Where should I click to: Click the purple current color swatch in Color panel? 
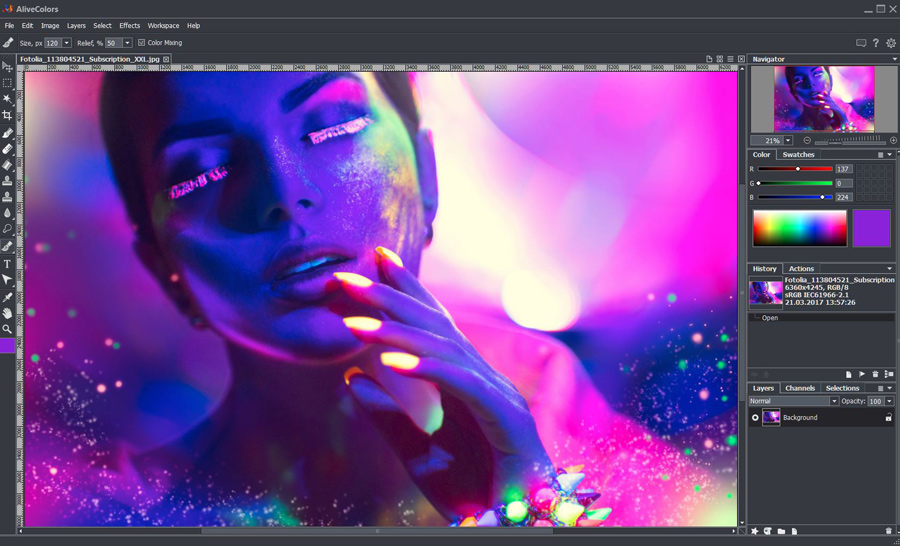872,228
